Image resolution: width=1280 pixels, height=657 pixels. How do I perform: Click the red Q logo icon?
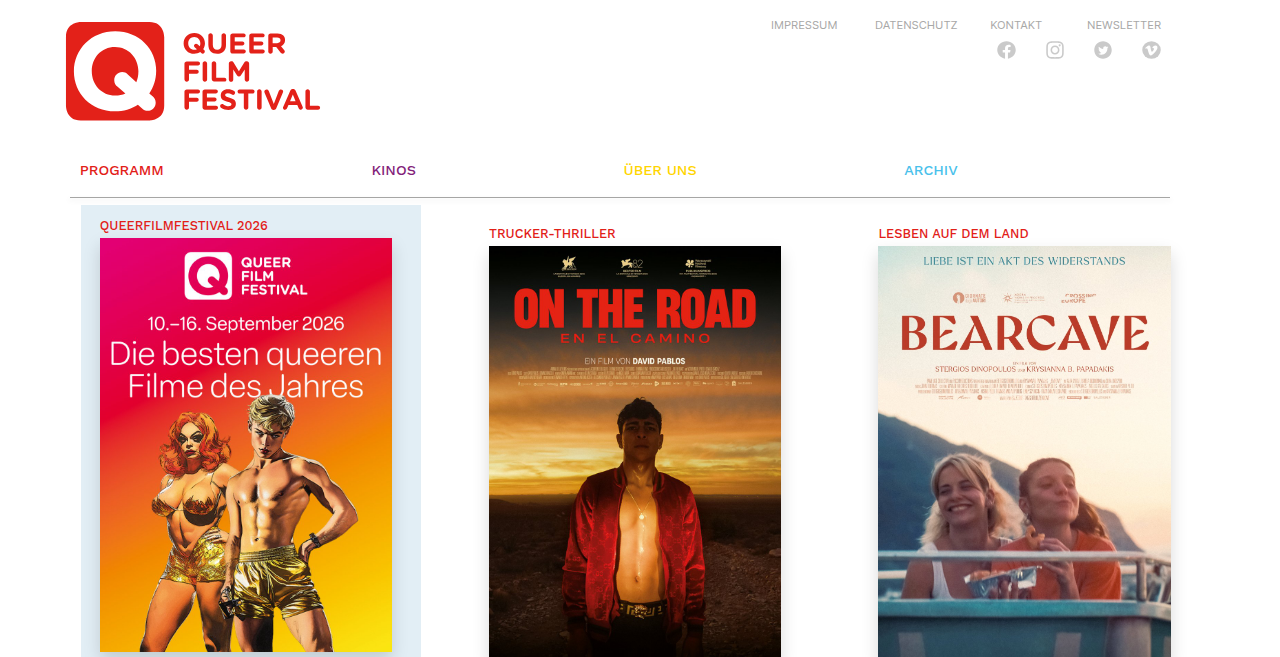[115, 71]
